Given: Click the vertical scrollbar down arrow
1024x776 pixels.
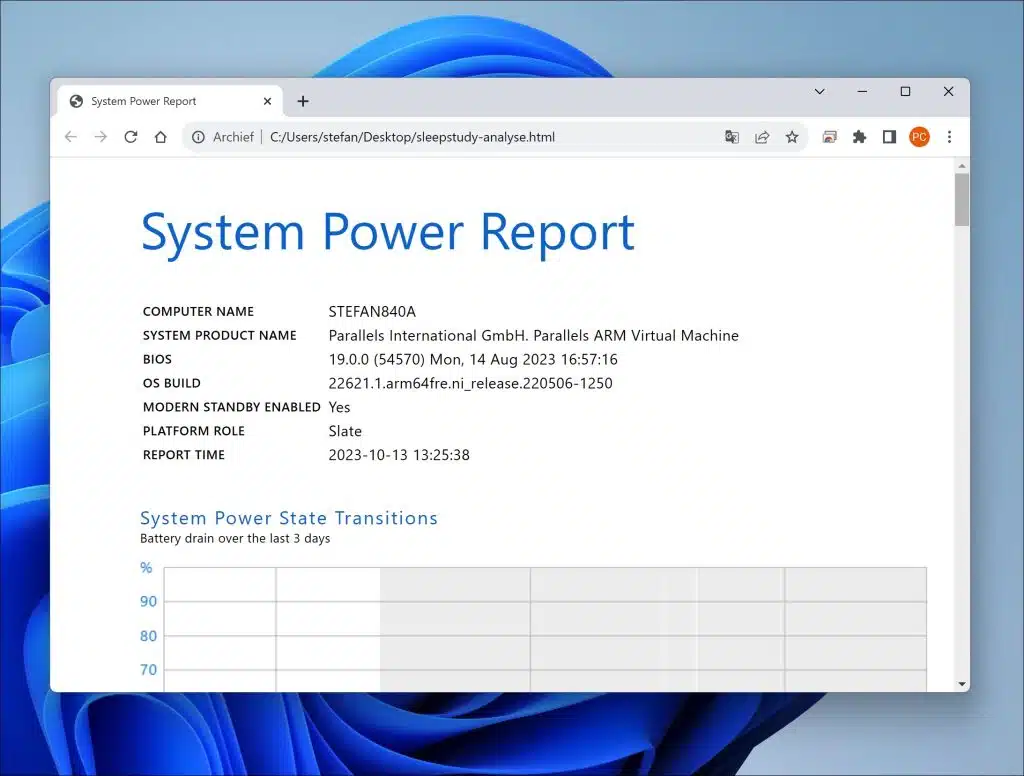Looking at the screenshot, I should point(963,684).
